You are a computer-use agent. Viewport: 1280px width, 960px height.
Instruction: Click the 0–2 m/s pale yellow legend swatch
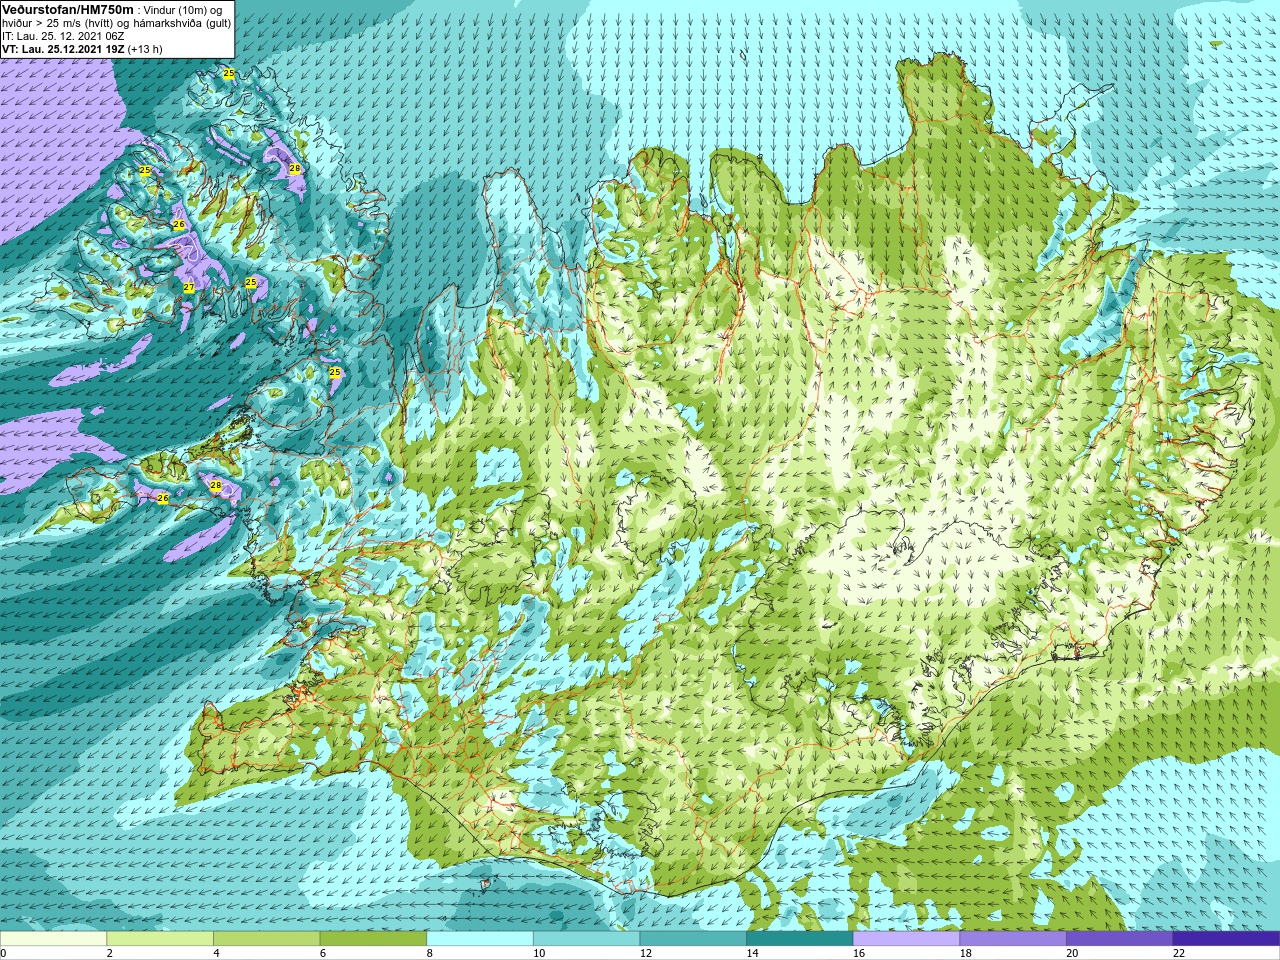53,939
